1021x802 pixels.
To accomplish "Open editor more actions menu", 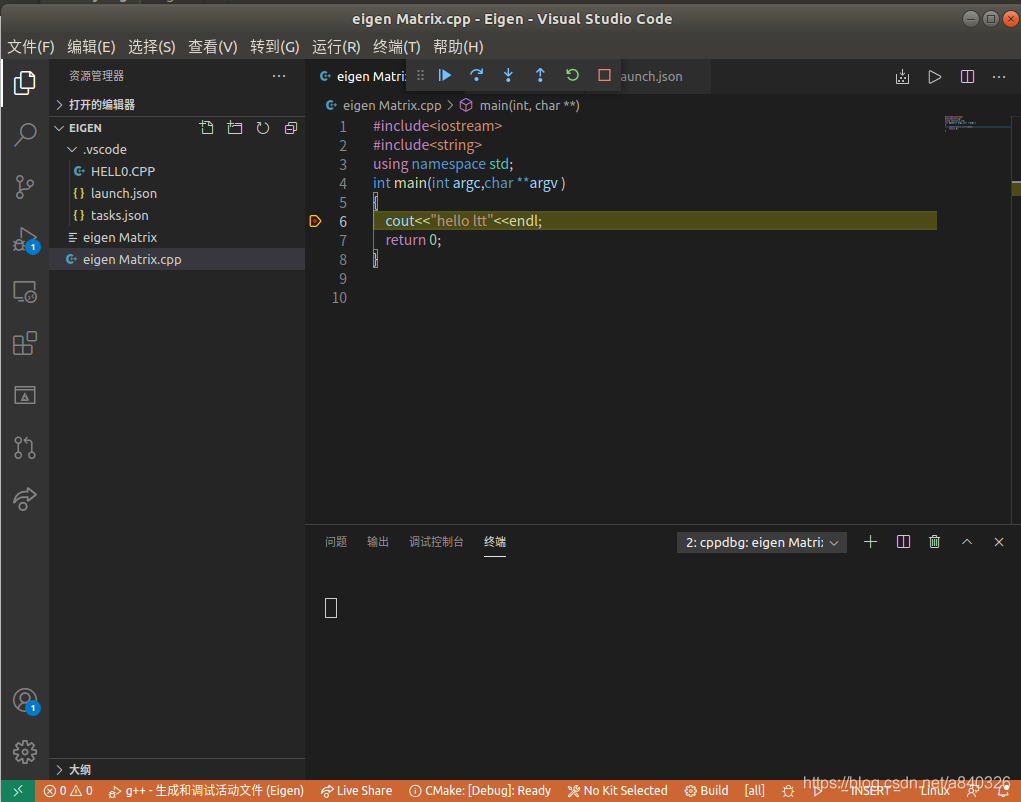I will (1000, 77).
